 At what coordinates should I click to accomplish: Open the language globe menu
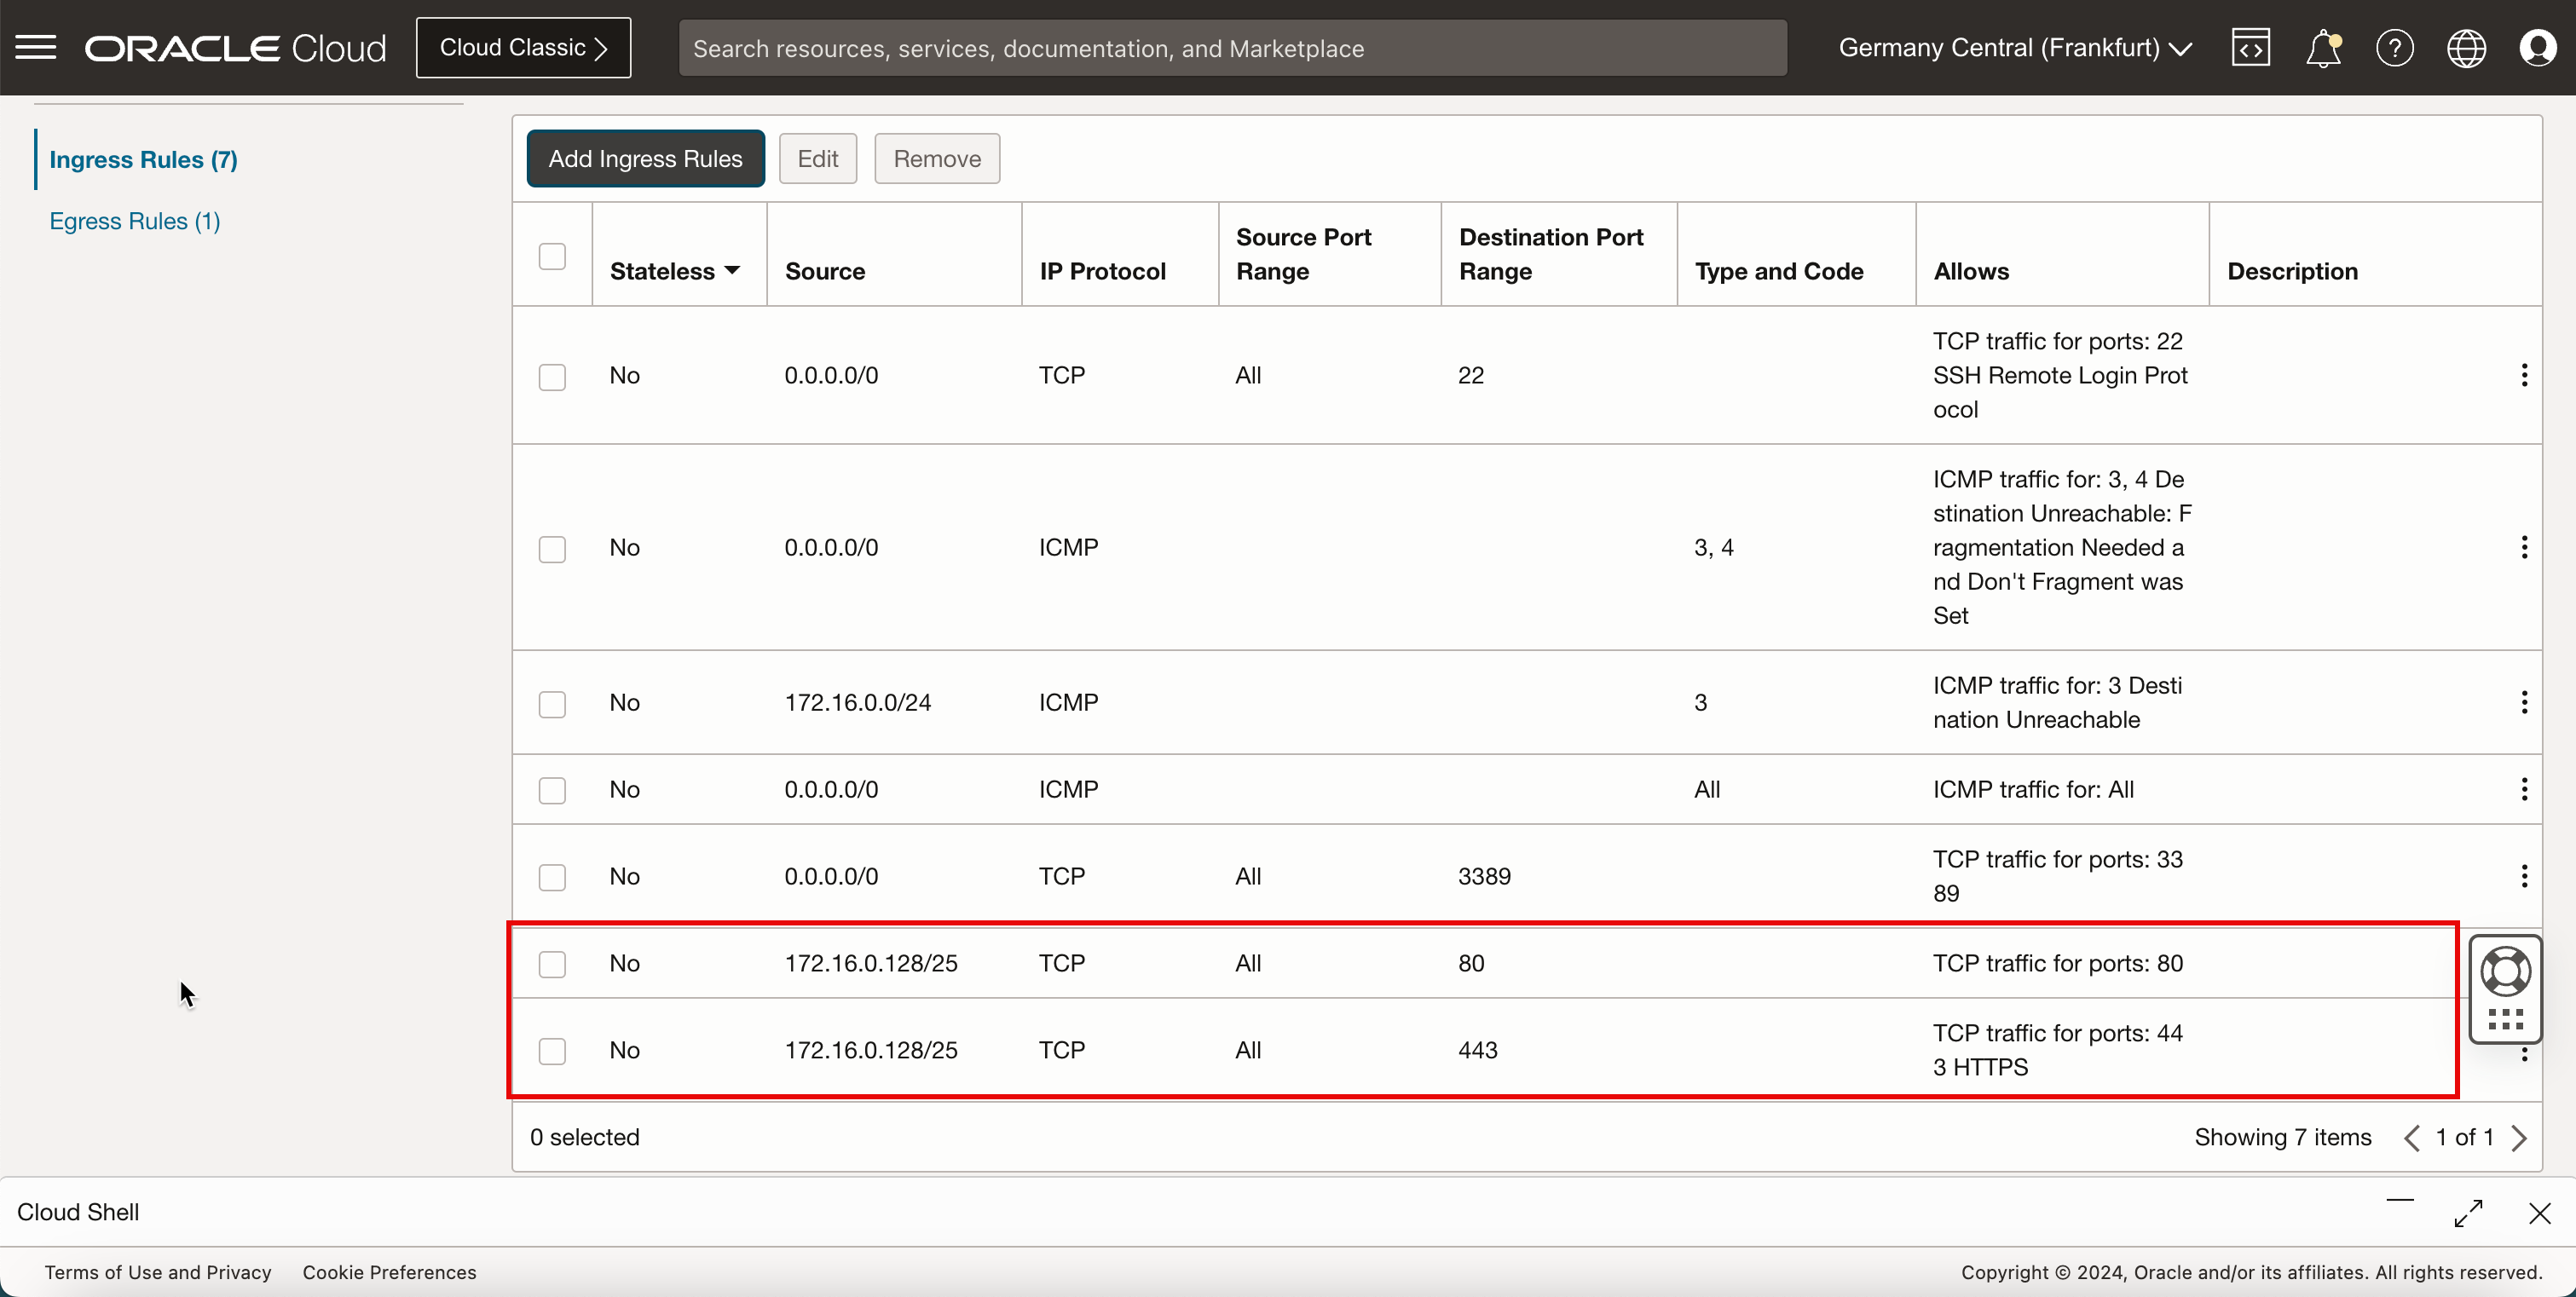pos(2466,47)
